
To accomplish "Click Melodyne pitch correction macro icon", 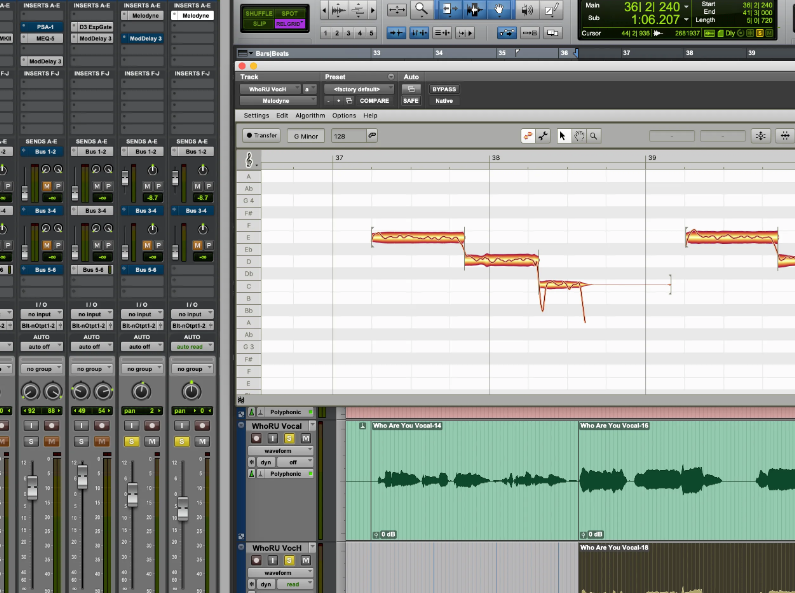I will click(761, 136).
